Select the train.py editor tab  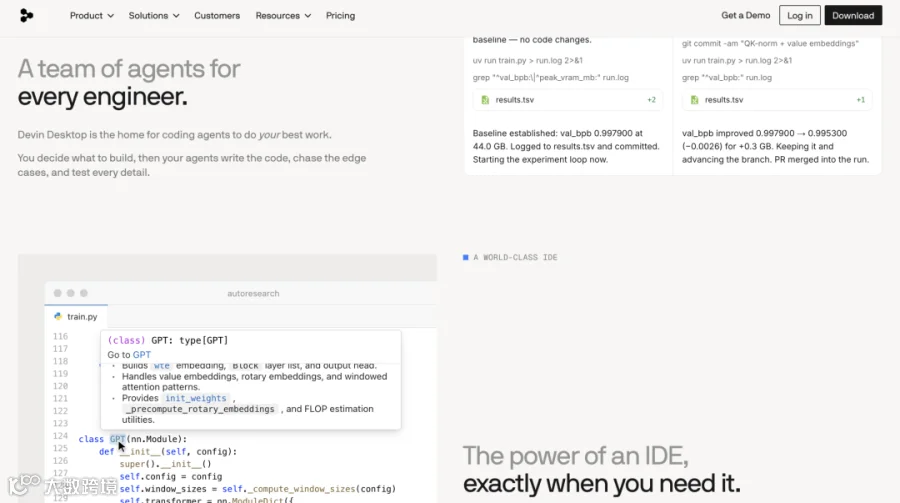(x=76, y=316)
